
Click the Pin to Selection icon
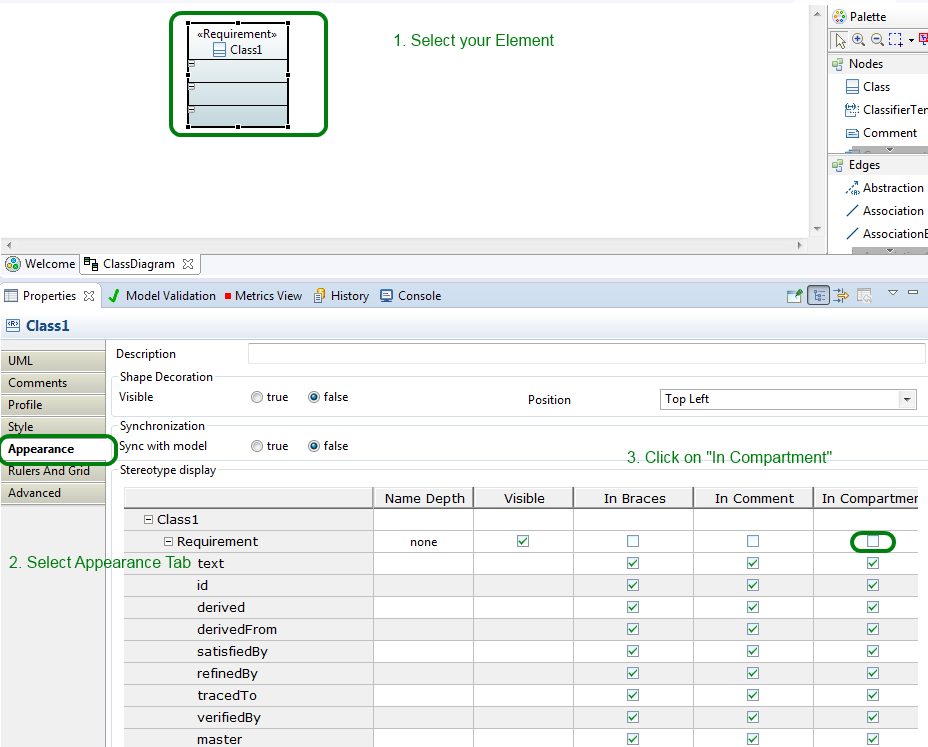[794, 296]
